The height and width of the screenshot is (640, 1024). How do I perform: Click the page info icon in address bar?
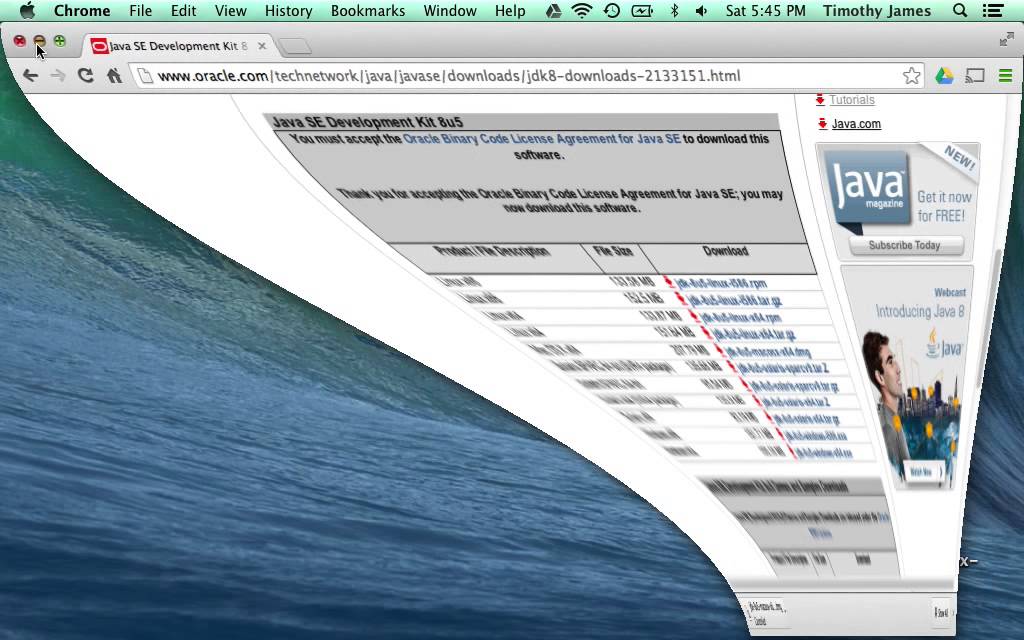click(146, 76)
